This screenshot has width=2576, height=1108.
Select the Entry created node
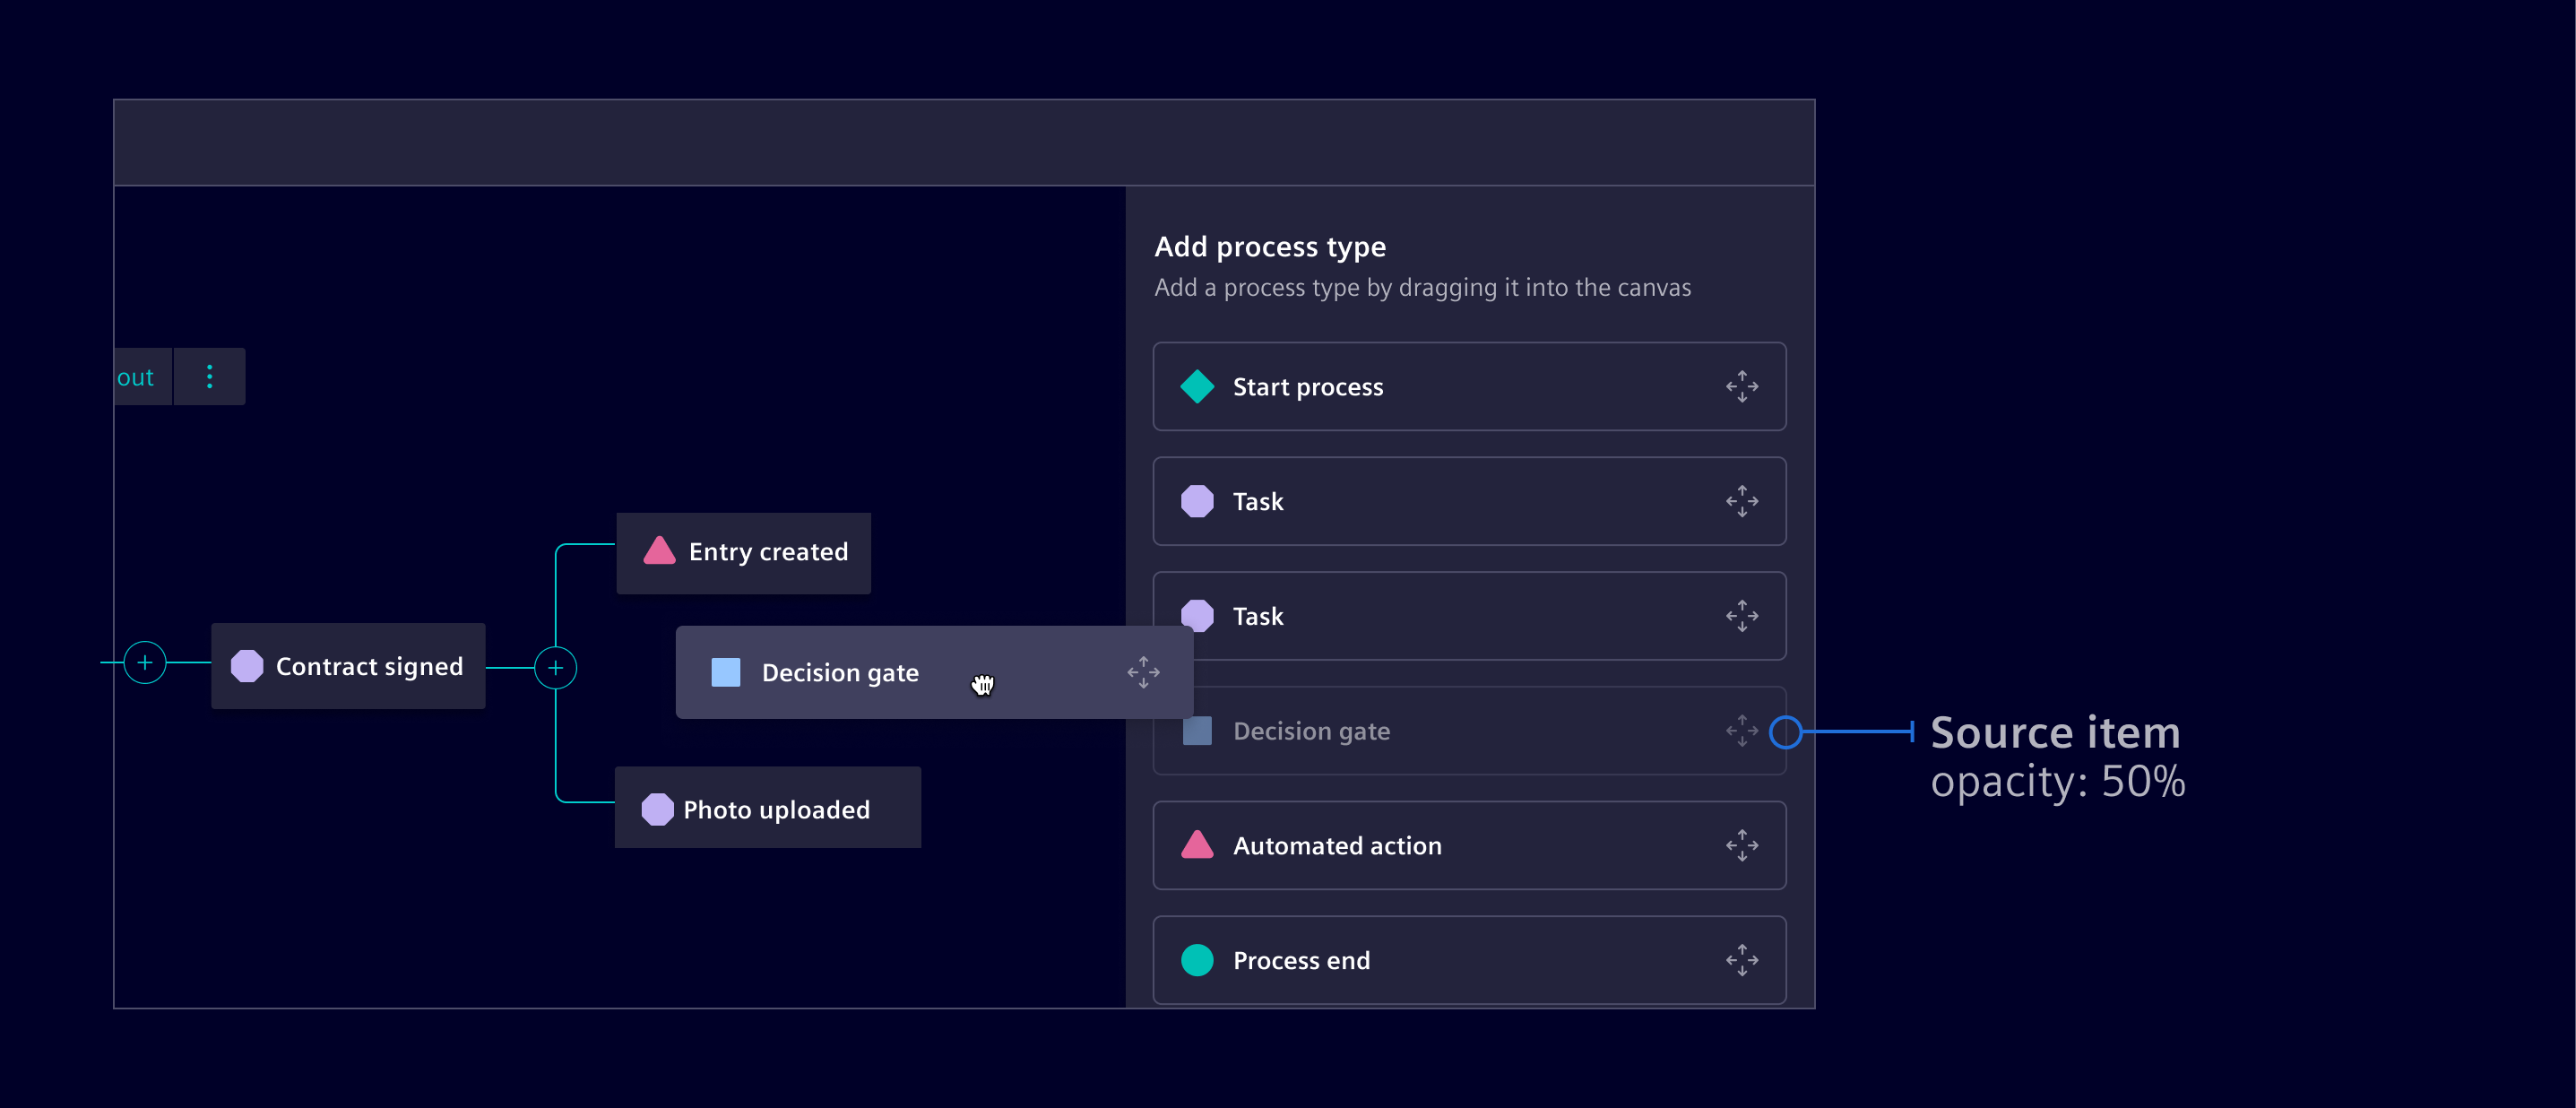click(743, 553)
